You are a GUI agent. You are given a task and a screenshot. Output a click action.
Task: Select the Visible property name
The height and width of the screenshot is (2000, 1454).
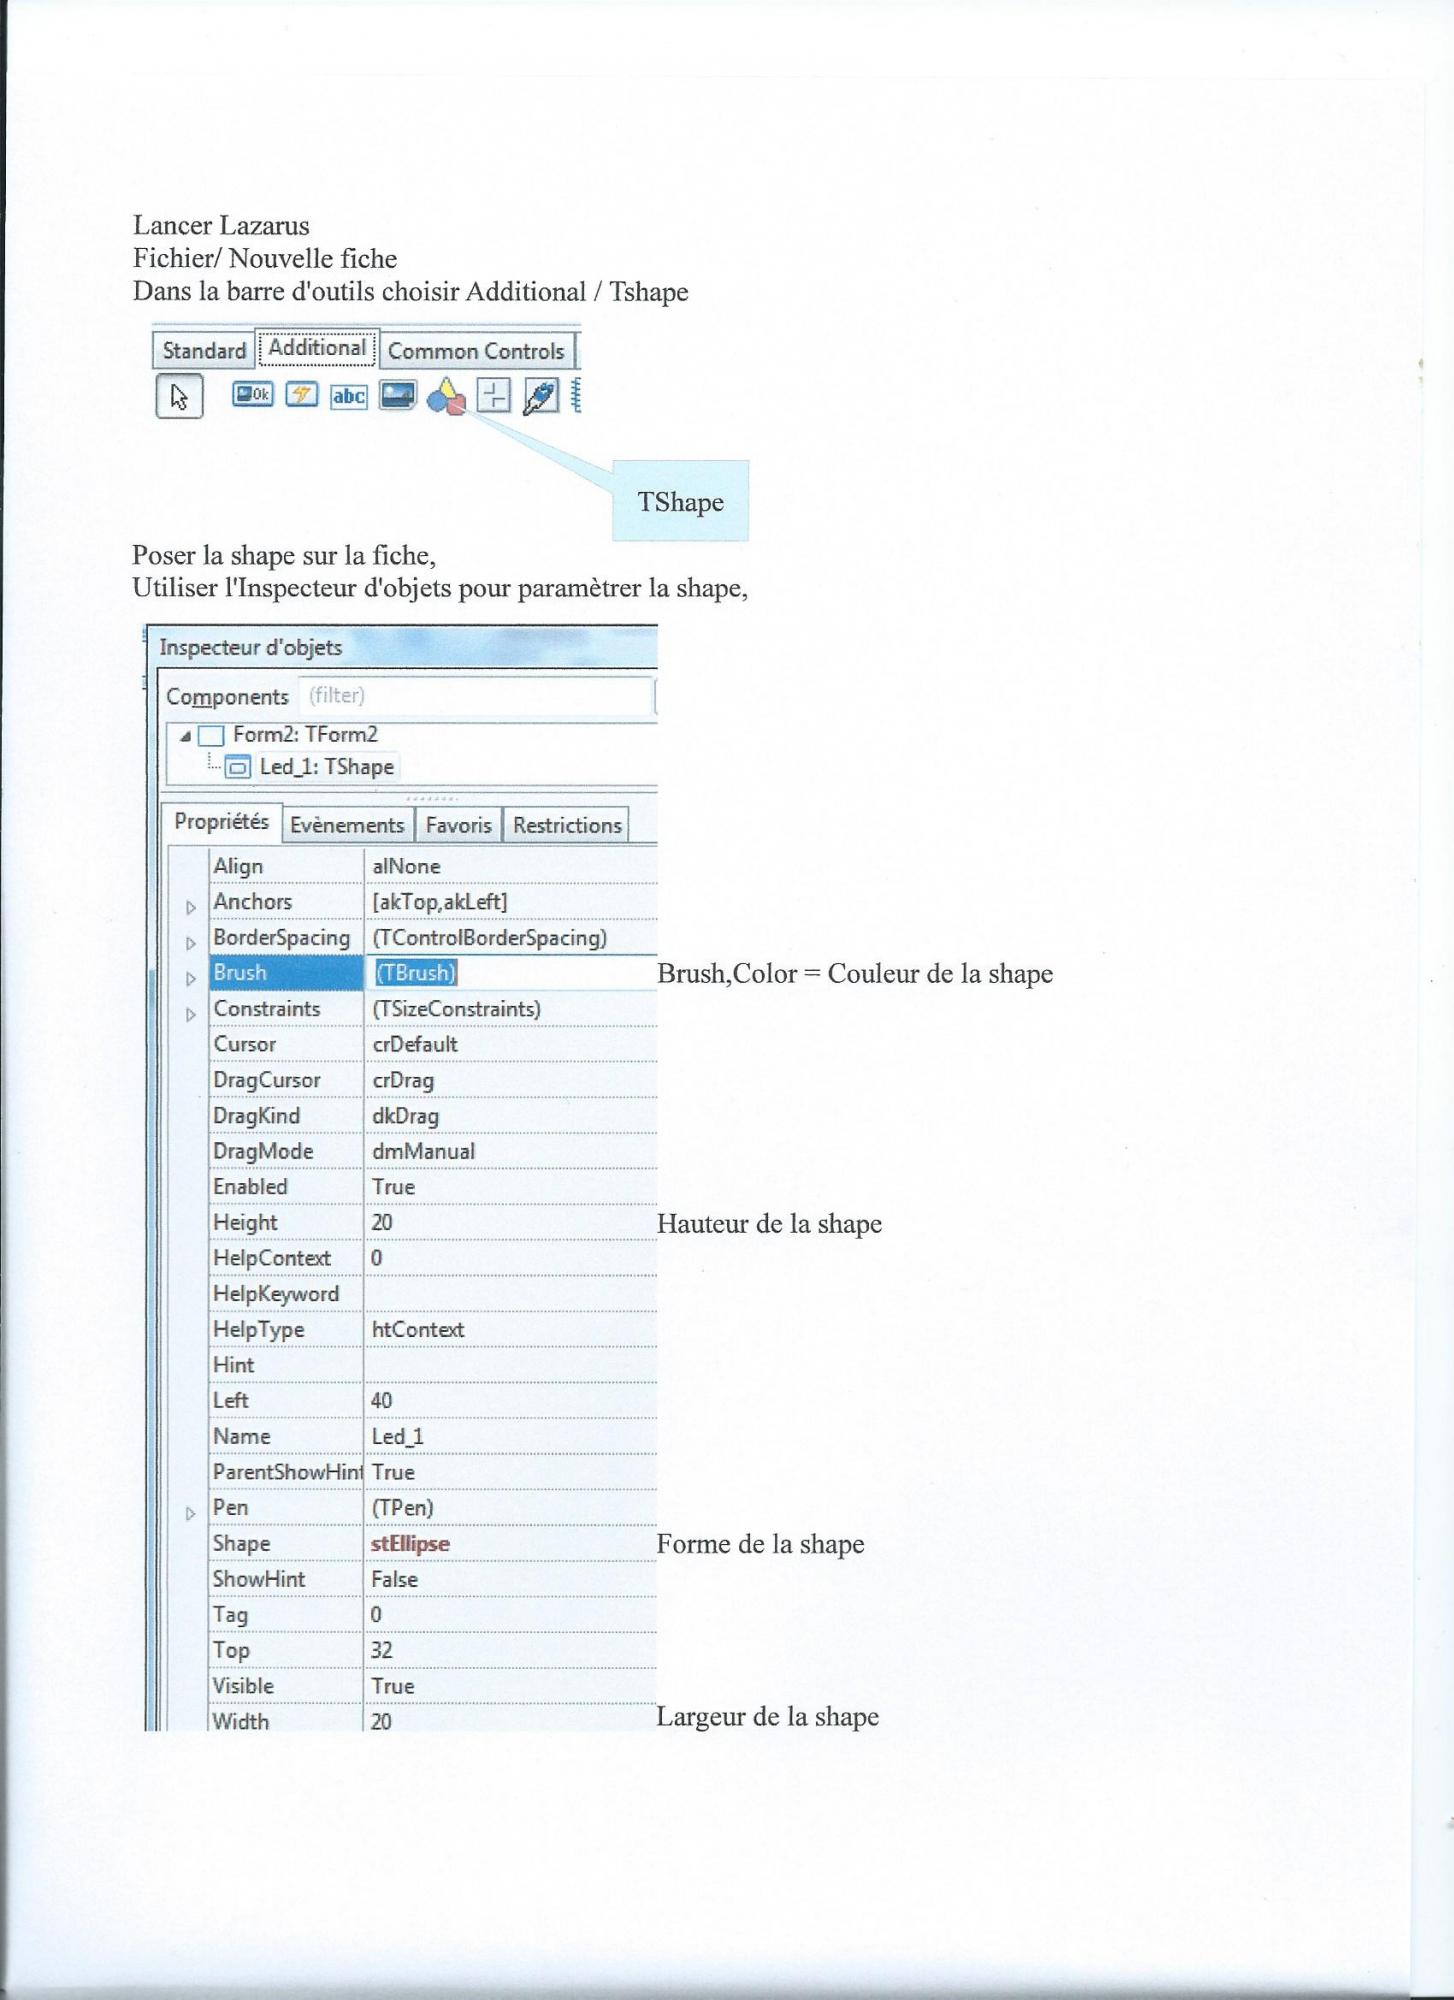click(x=243, y=1687)
